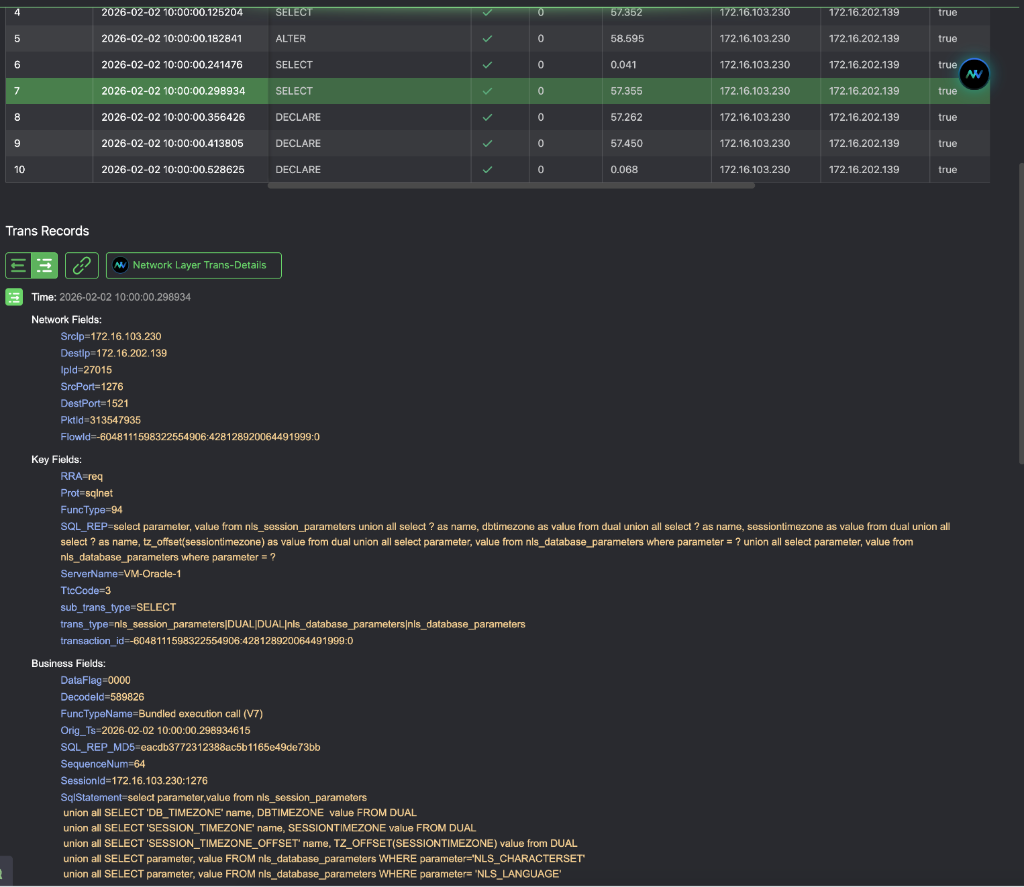
Task: Click the green checkmark in row 9
Action: point(487,143)
